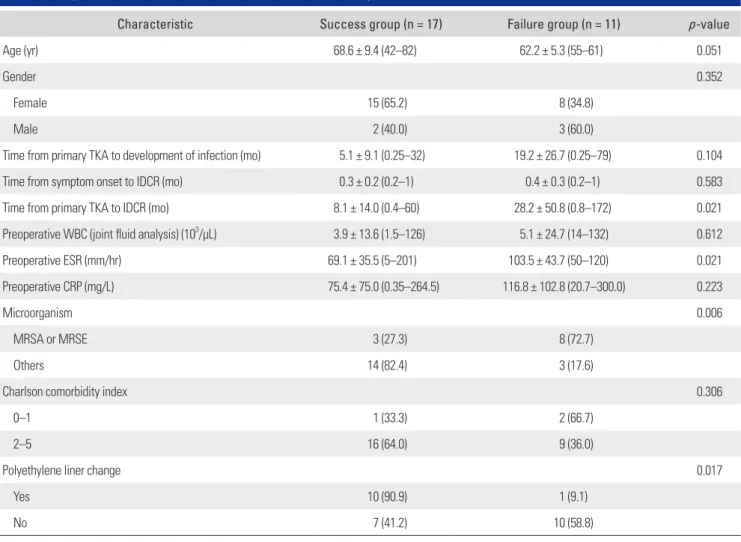Click the 'Gender' row label
Viewport: 741px width, 542px height.
pos(19,77)
